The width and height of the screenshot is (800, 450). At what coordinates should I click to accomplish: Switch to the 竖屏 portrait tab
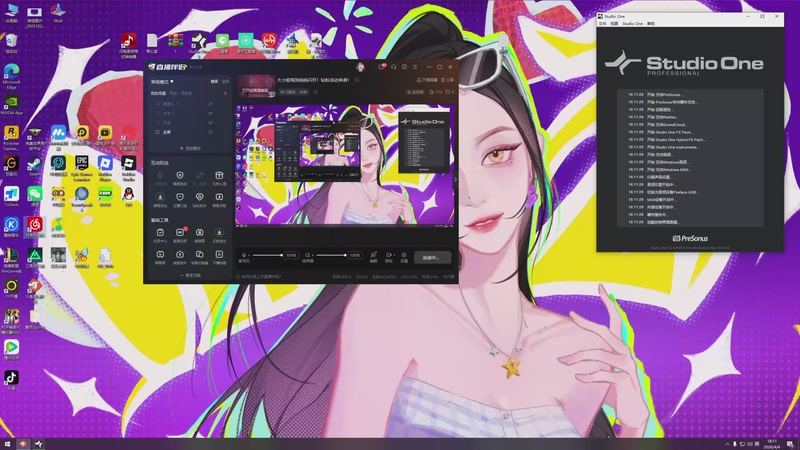pyautogui.click(x=225, y=82)
